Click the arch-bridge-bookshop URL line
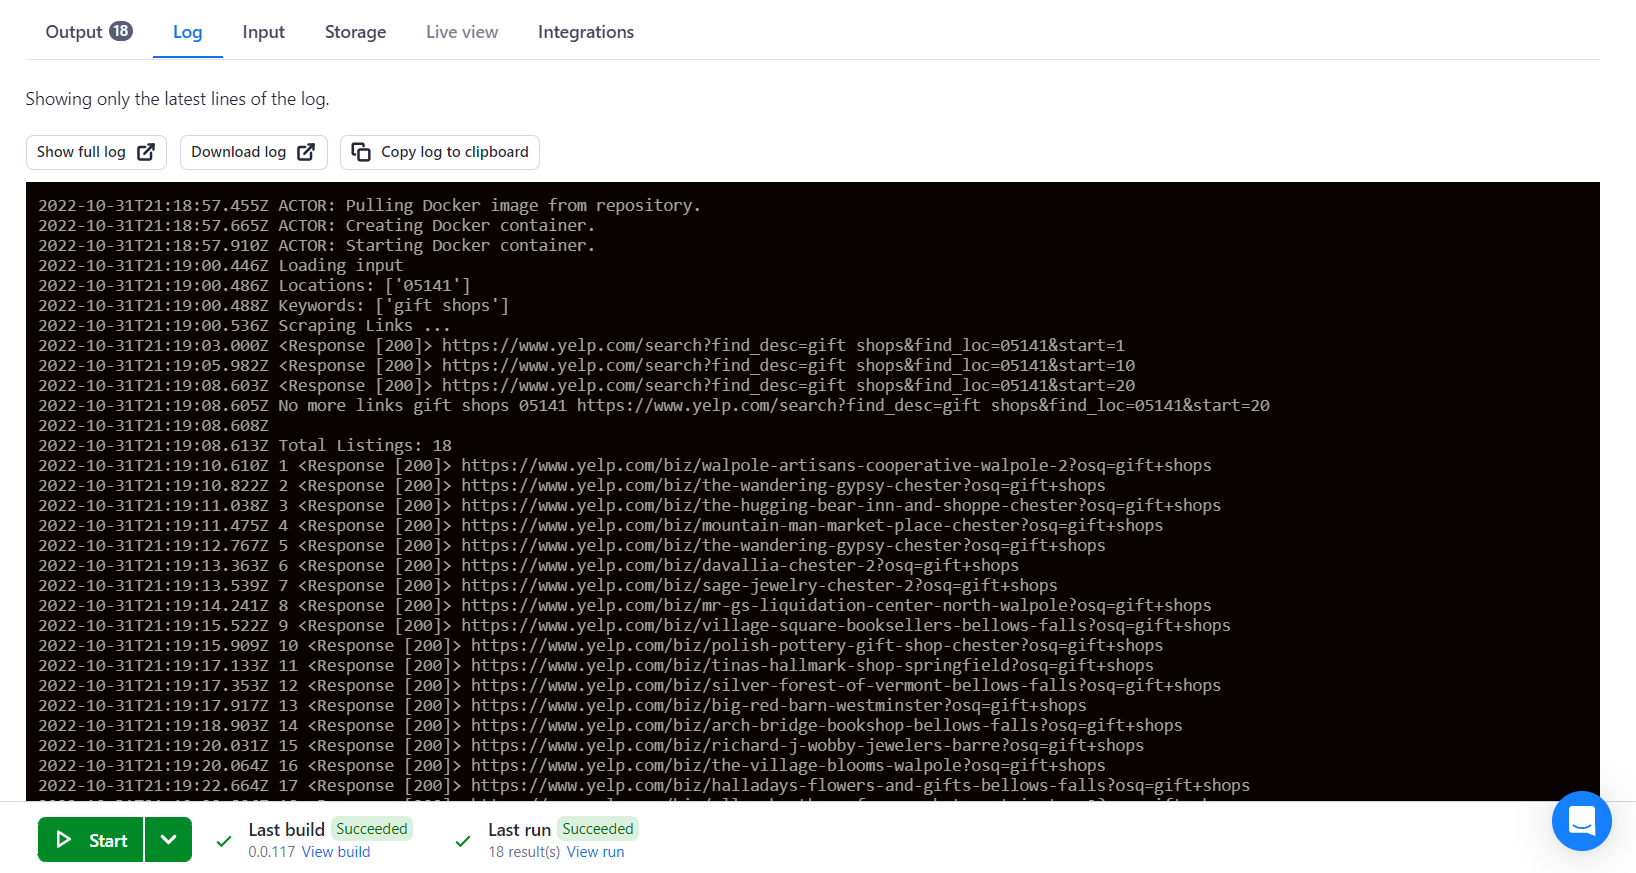This screenshot has height=873, width=1636. [x=611, y=726]
